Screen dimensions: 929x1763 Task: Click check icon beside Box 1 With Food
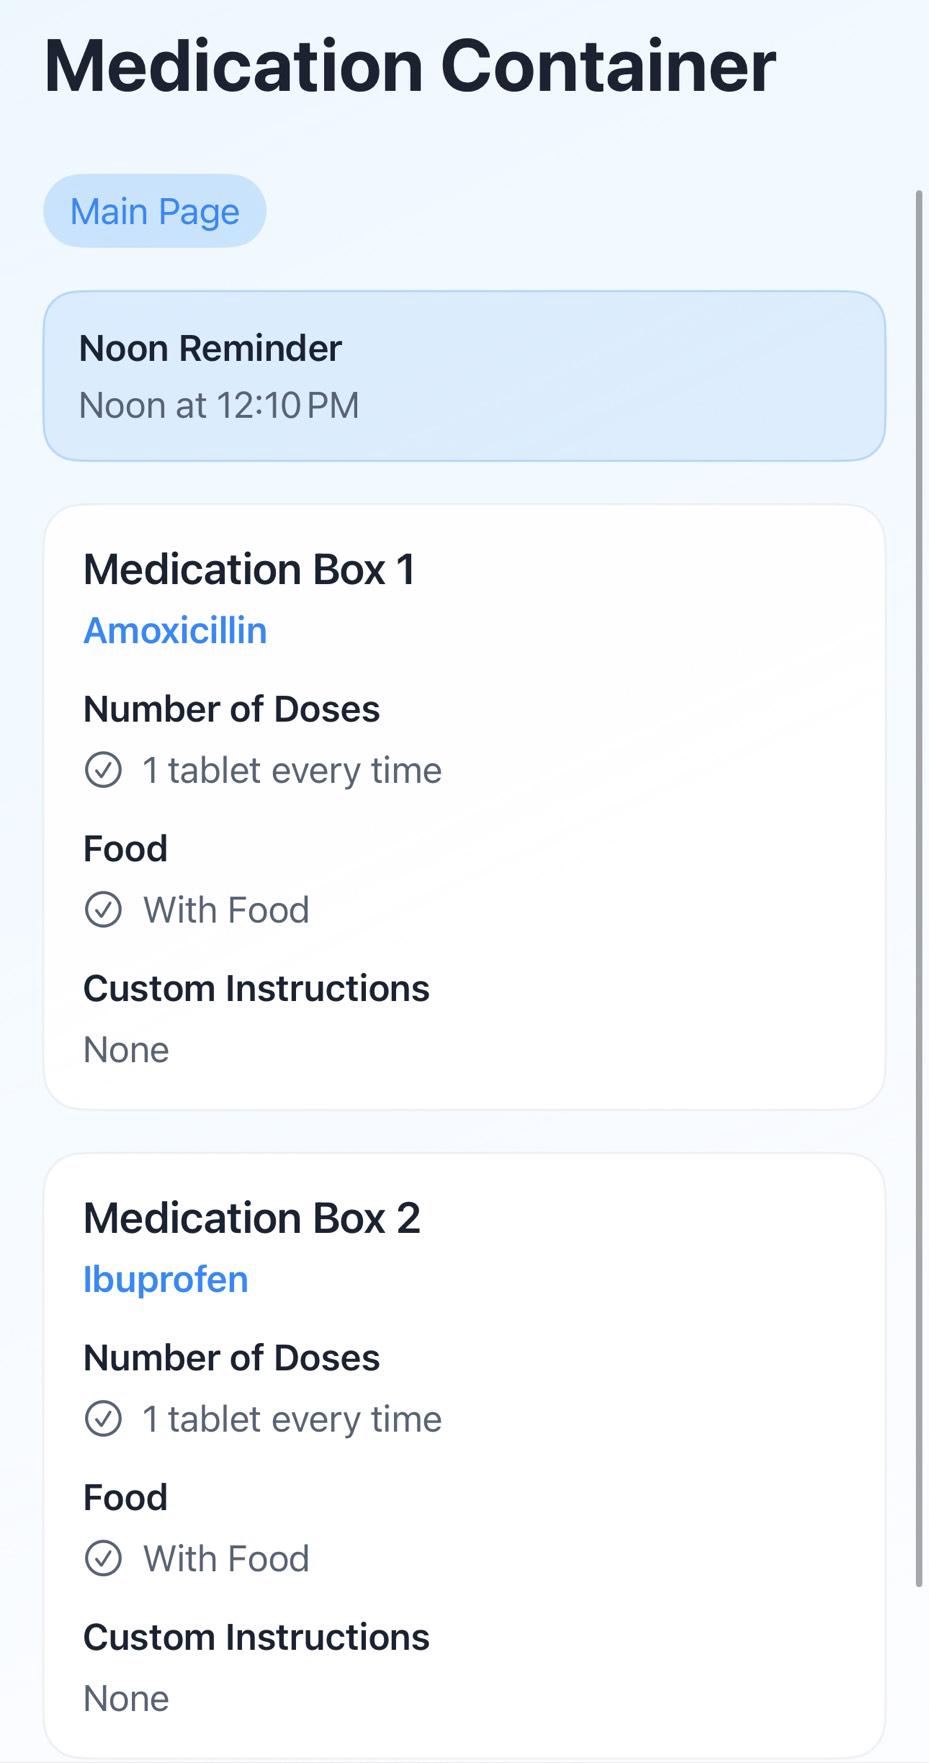point(103,910)
